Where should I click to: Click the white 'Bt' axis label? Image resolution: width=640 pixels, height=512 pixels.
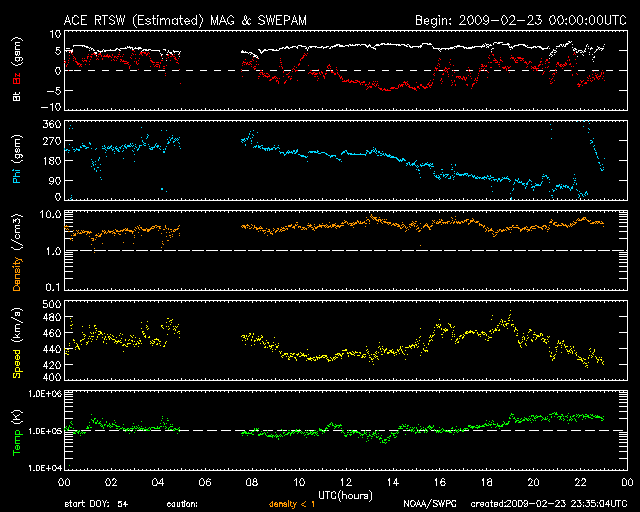pyautogui.click(x=17, y=96)
